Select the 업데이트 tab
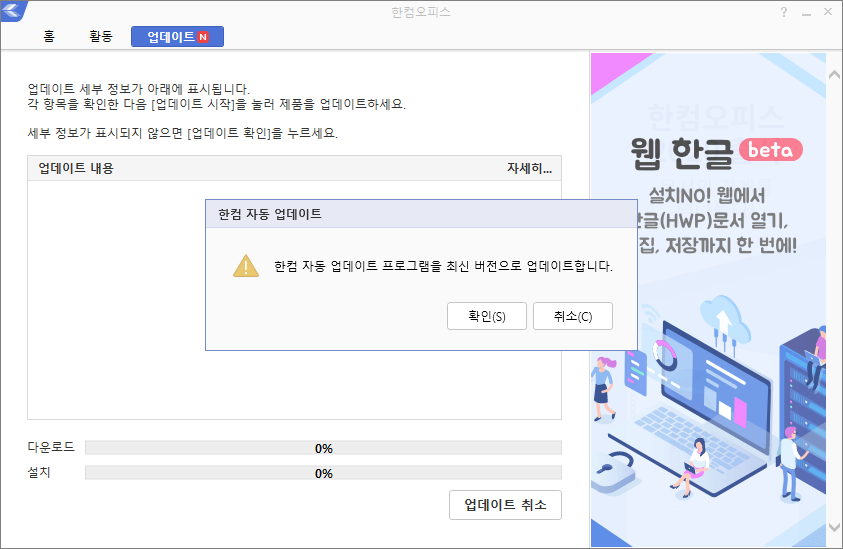843x549 pixels. coord(177,37)
